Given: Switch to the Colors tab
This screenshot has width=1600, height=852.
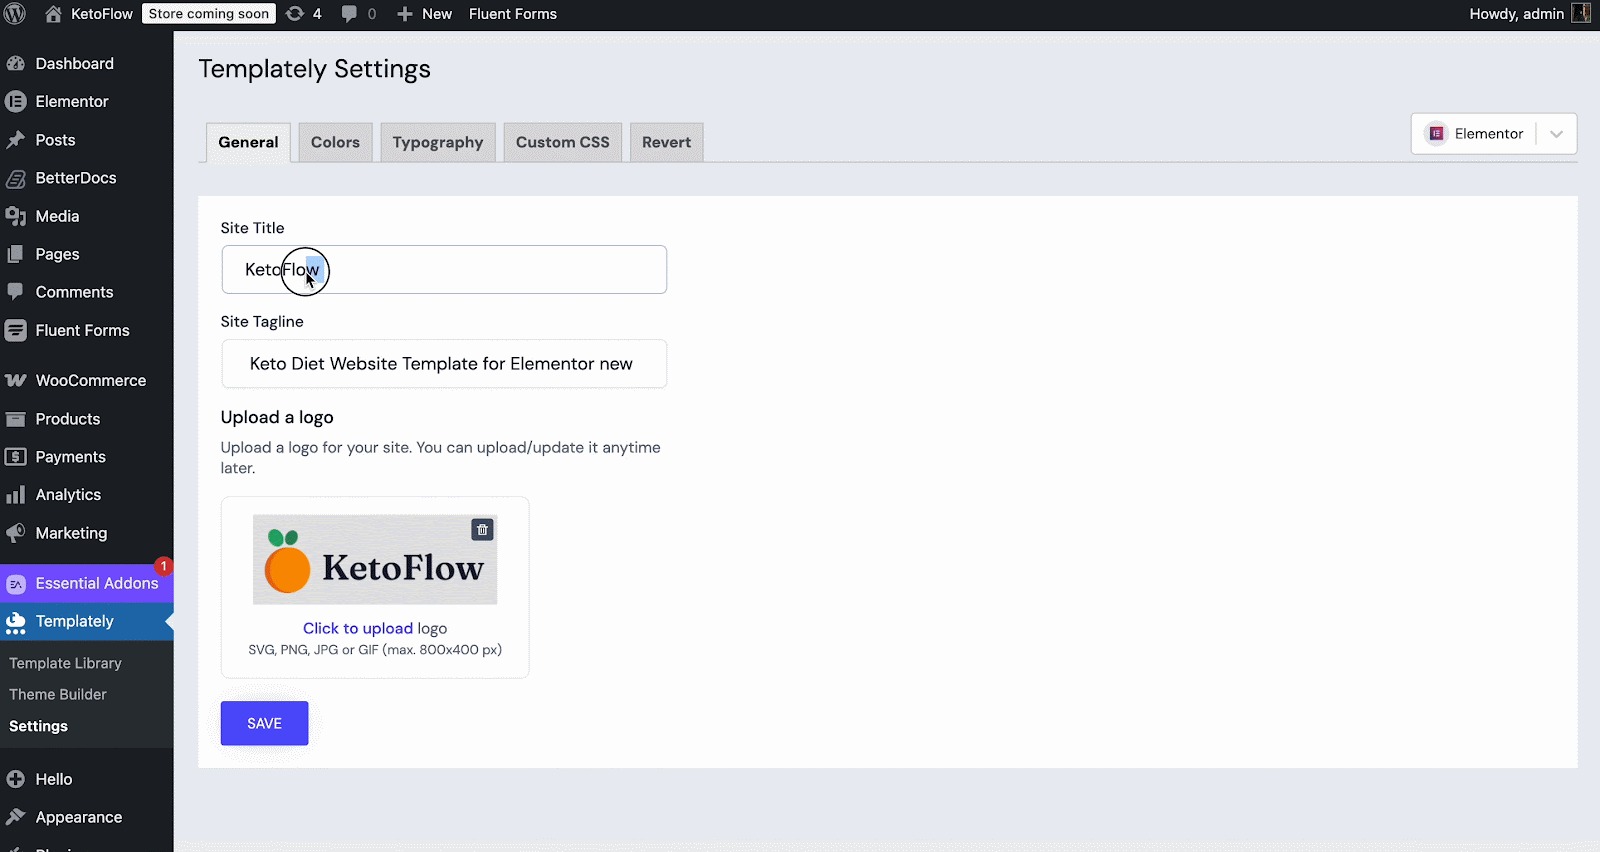Looking at the screenshot, I should click(x=335, y=142).
